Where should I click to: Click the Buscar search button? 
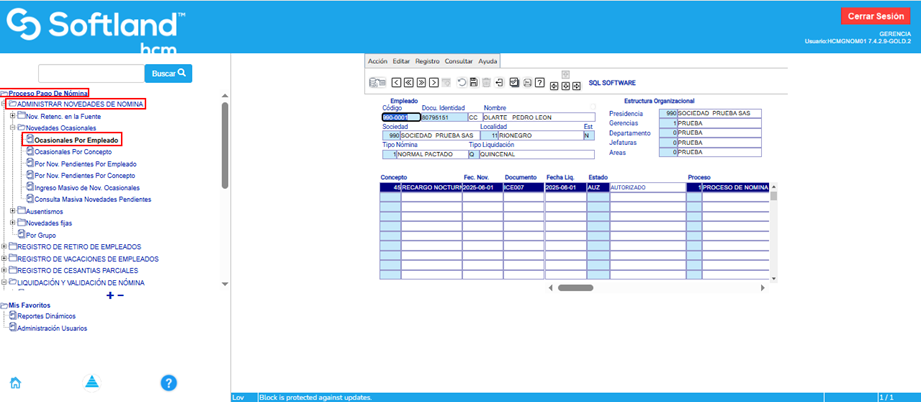click(168, 73)
